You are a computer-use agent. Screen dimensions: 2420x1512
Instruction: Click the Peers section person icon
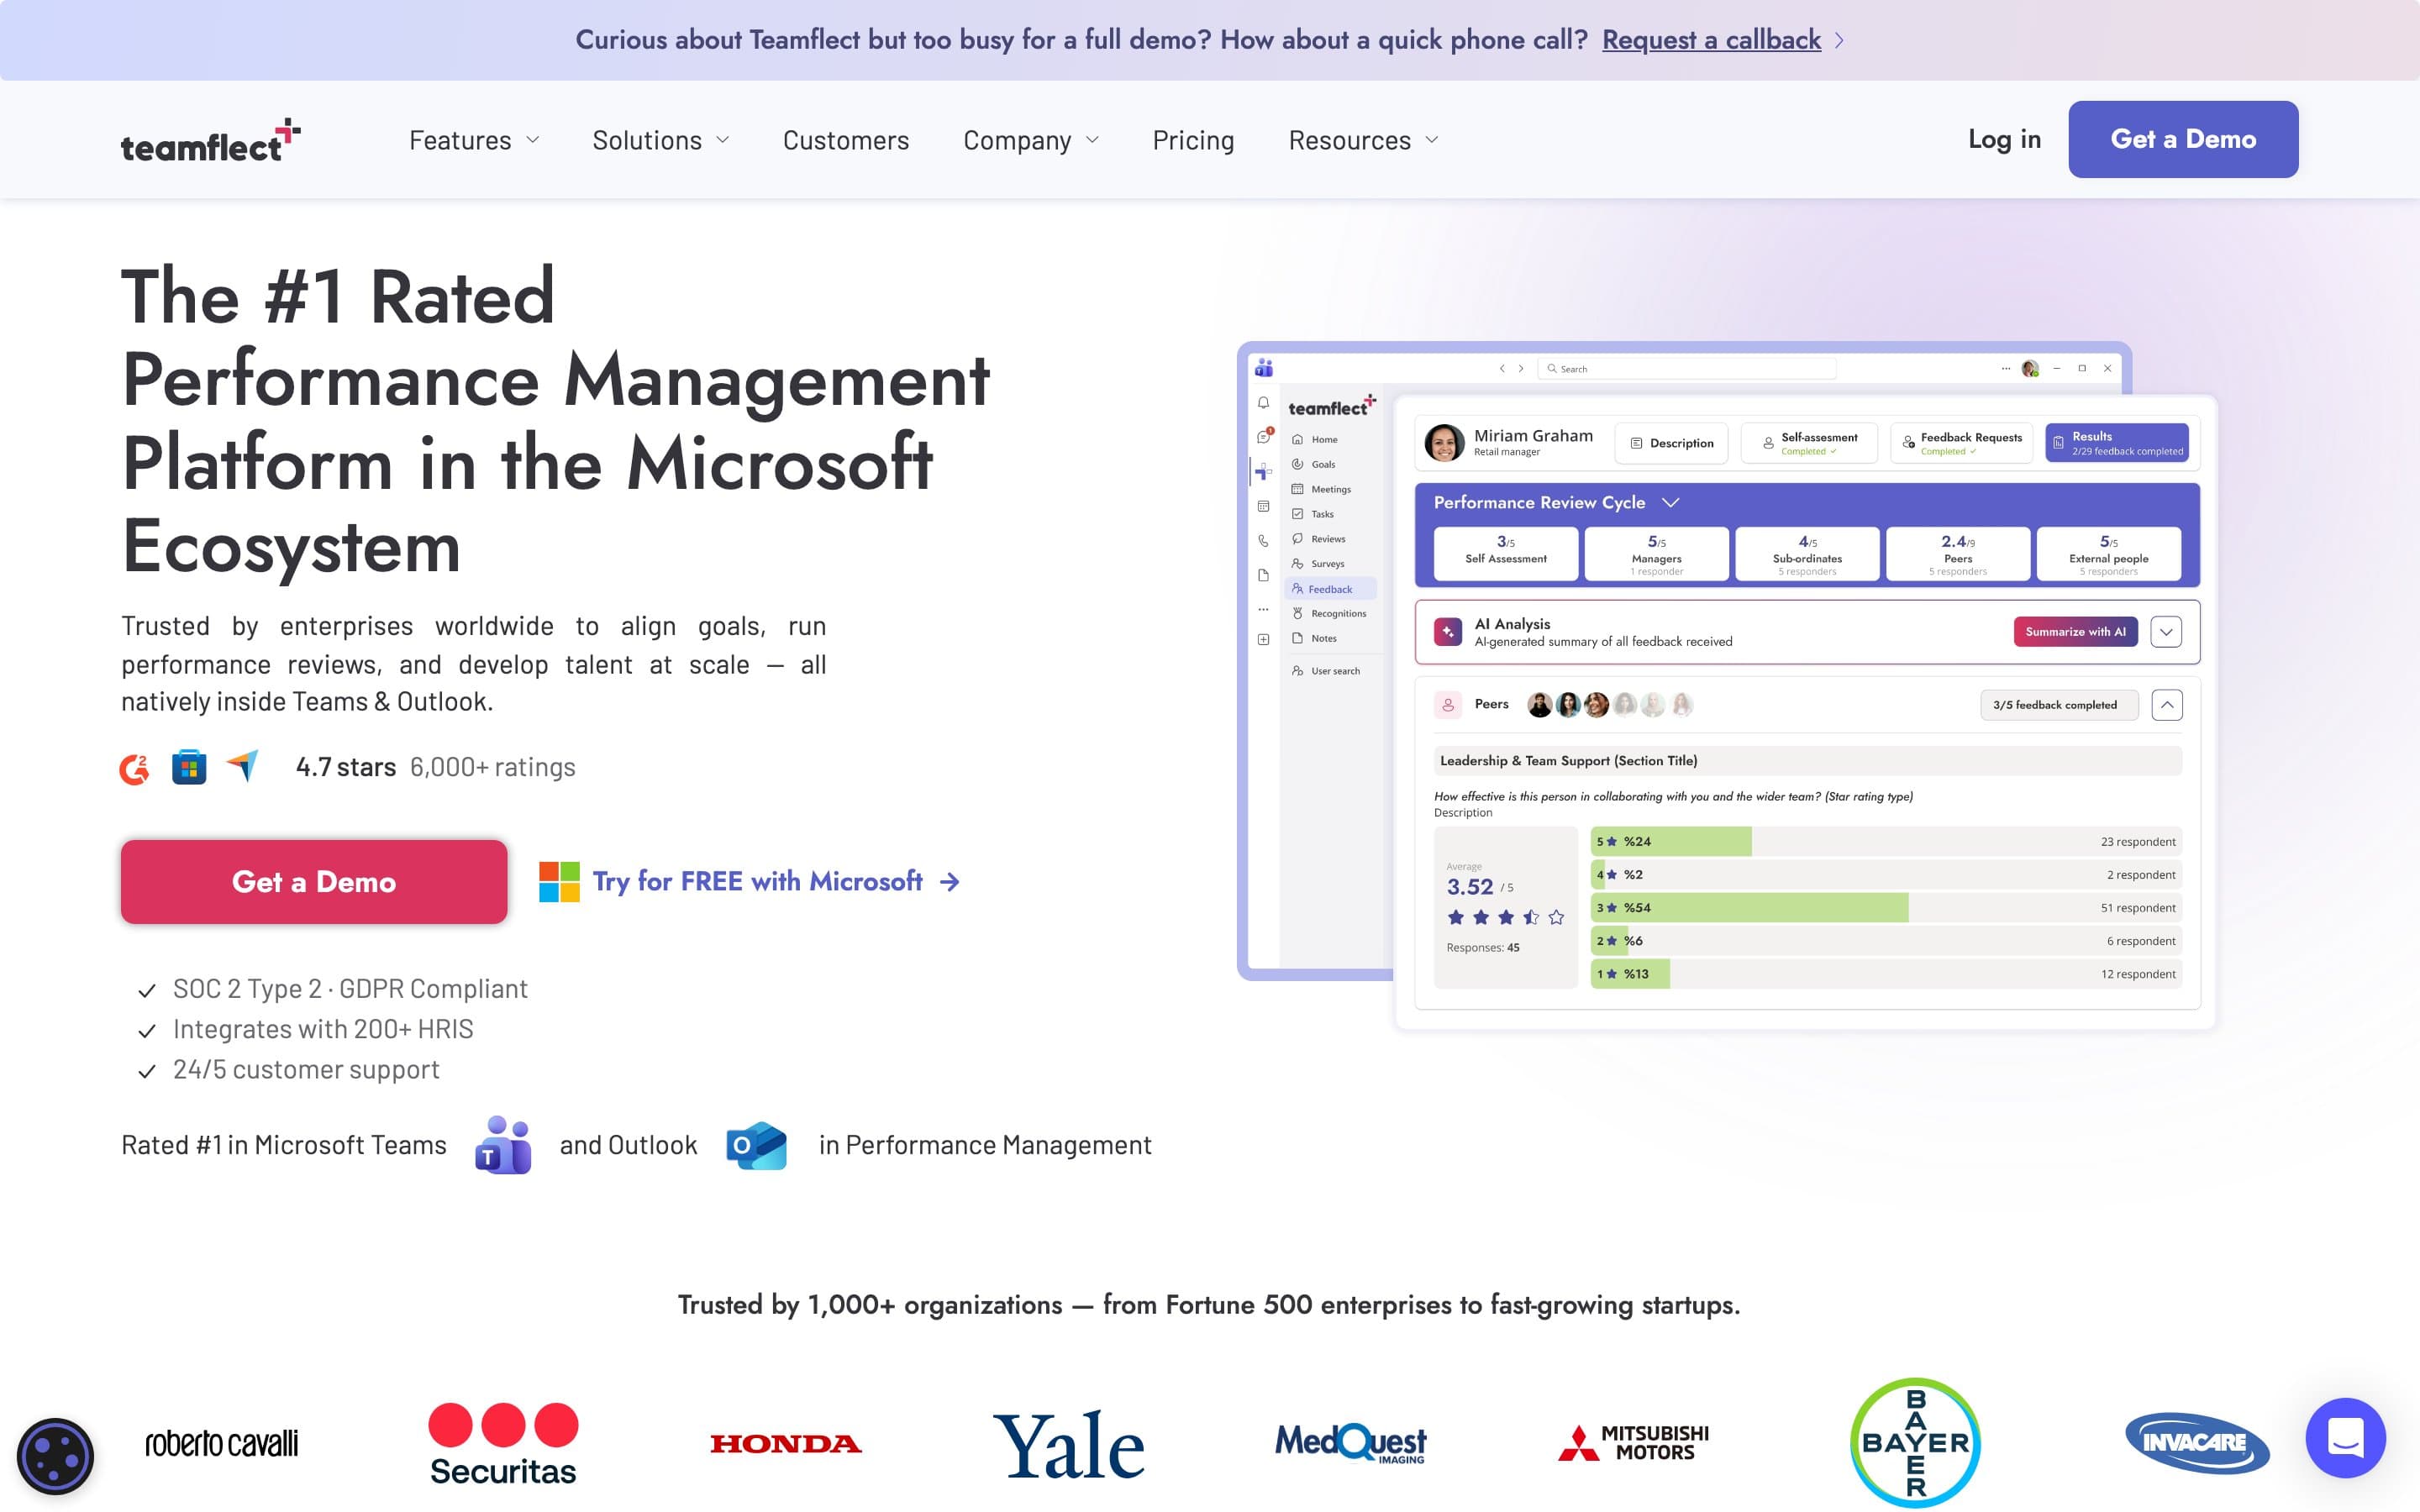pyautogui.click(x=1448, y=705)
